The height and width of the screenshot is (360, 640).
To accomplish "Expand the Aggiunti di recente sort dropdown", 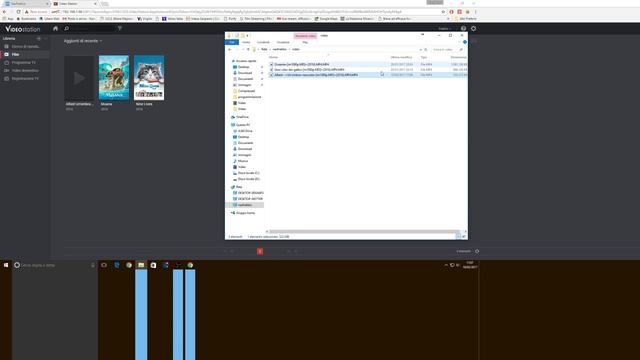I will coord(83,41).
